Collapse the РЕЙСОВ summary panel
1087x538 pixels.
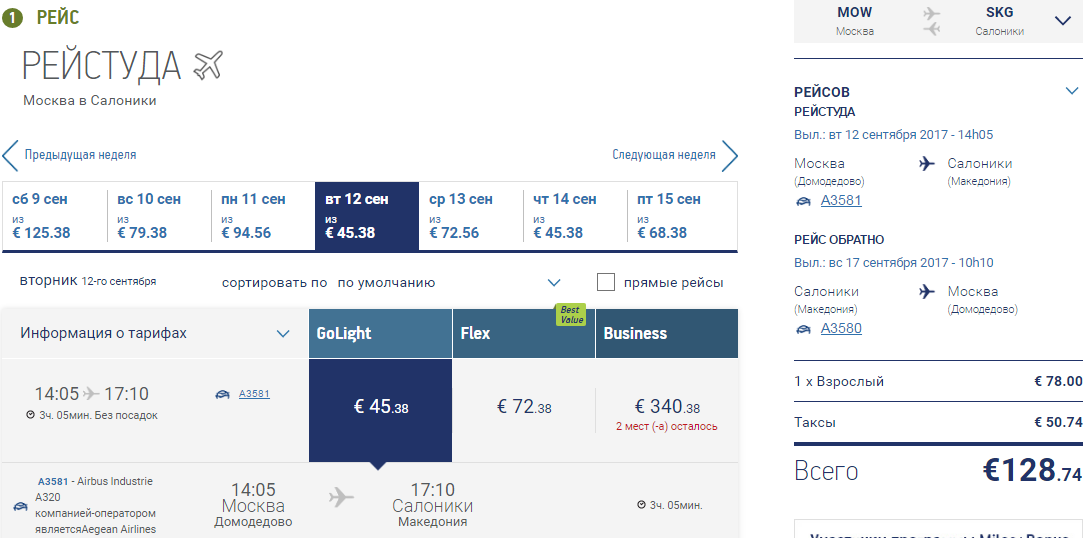(x=1072, y=91)
